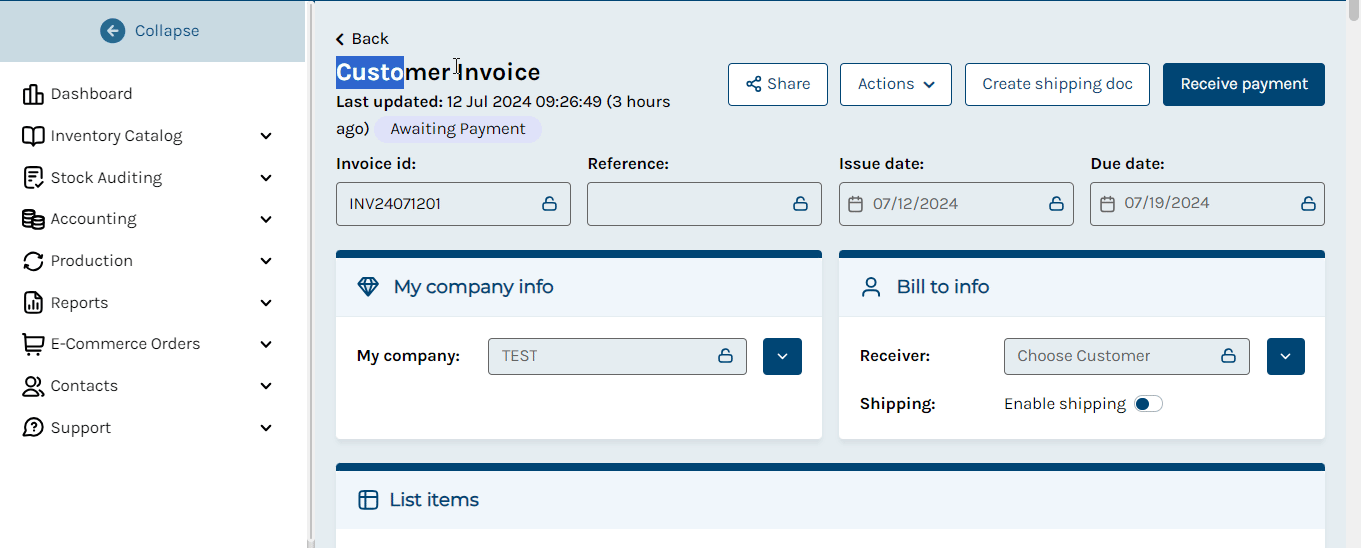The width and height of the screenshot is (1361, 548).
Task: Open the Dashboard chart icon
Action: pos(33,94)
